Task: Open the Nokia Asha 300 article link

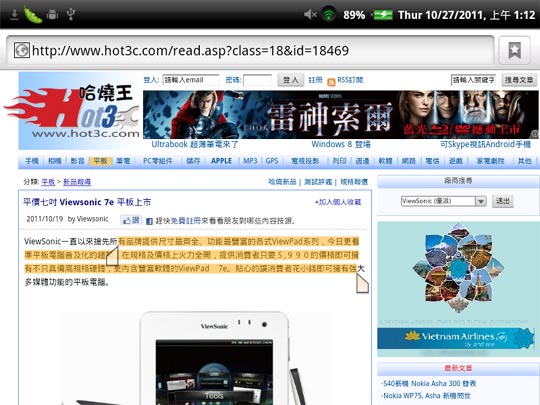Action: 428,383
